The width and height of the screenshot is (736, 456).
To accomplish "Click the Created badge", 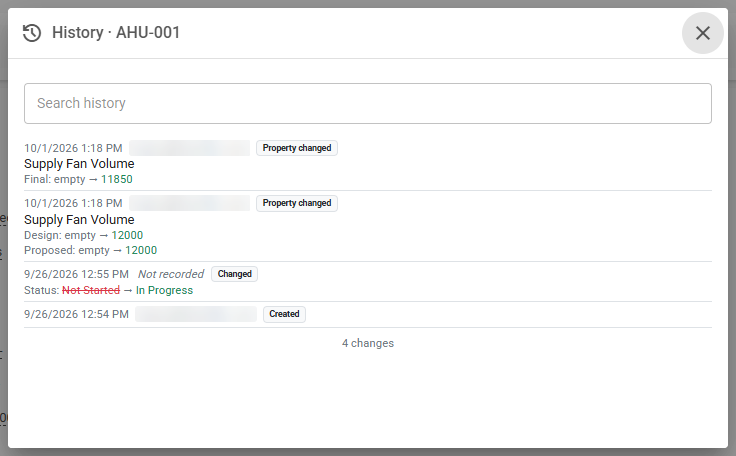I will [x=284, y=314].
